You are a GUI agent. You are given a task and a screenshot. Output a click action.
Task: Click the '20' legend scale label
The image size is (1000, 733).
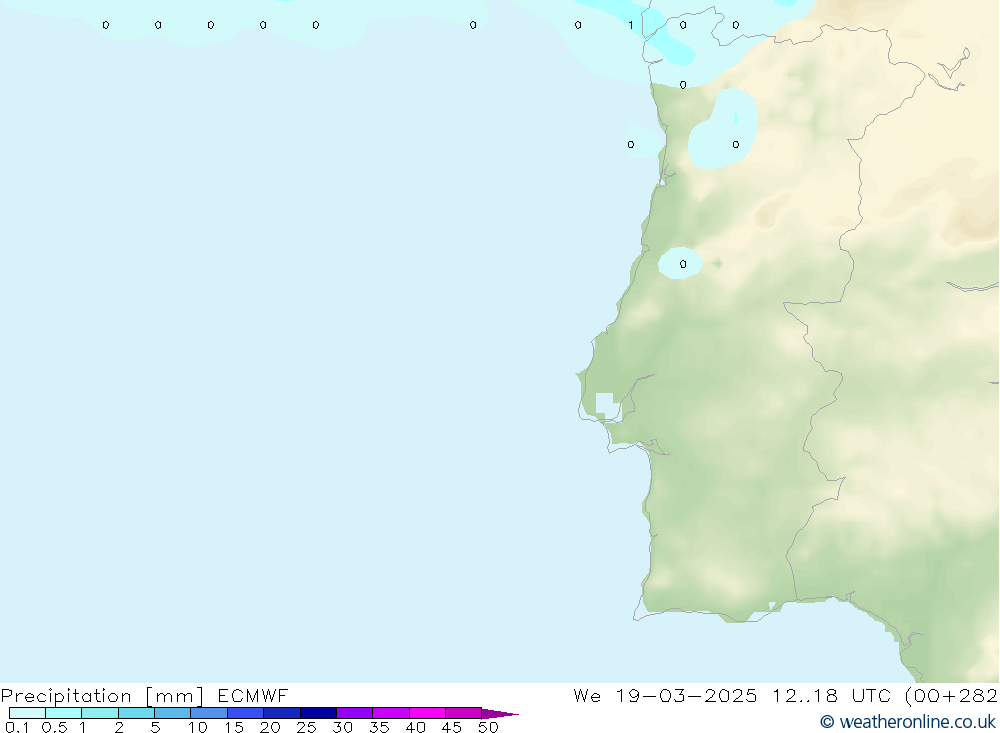pyautogui.click(x=270, y=727)
